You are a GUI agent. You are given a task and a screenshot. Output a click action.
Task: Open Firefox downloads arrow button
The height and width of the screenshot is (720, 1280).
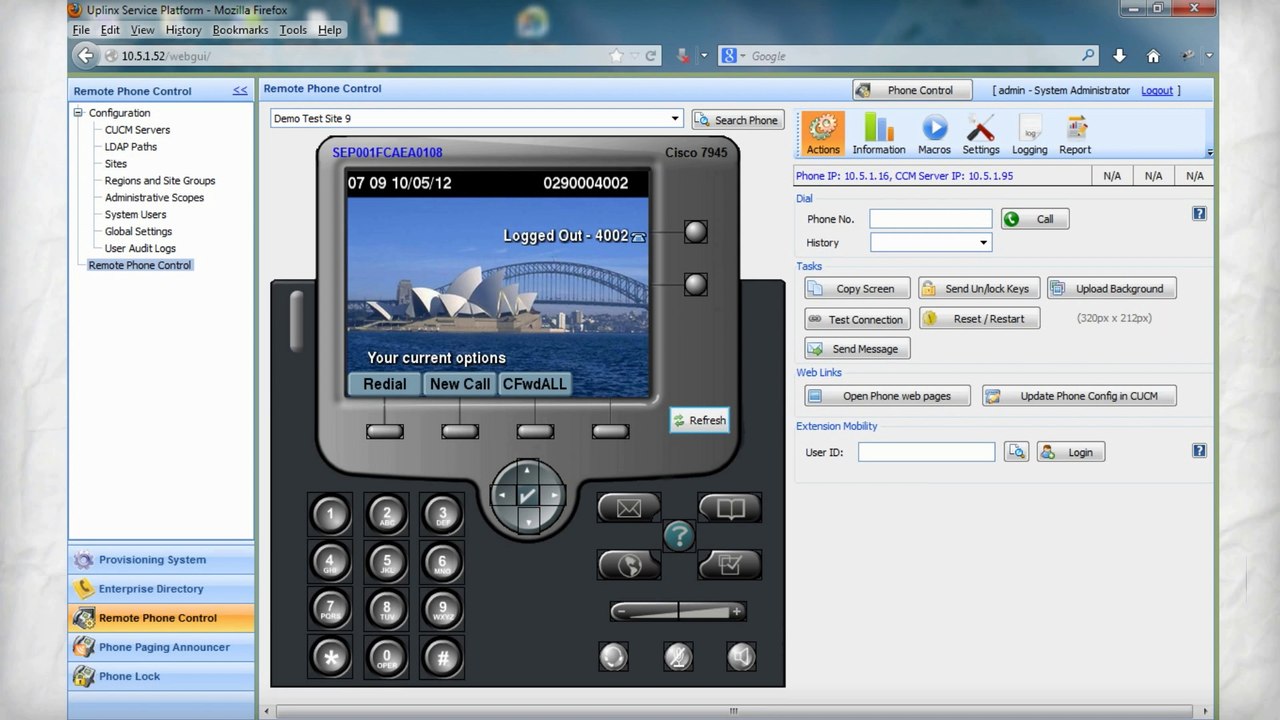pos(1119,56)
